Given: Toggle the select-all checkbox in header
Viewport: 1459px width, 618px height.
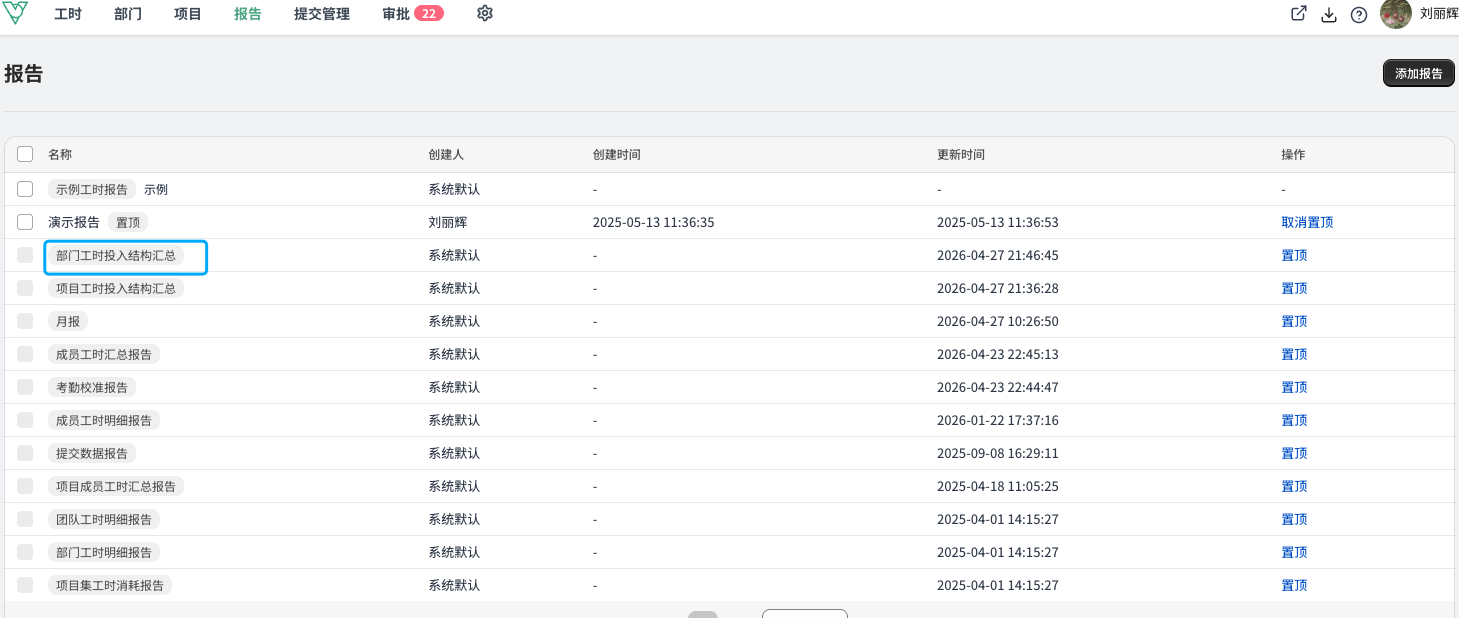Looking at the screenshot, I should point(25,154).
